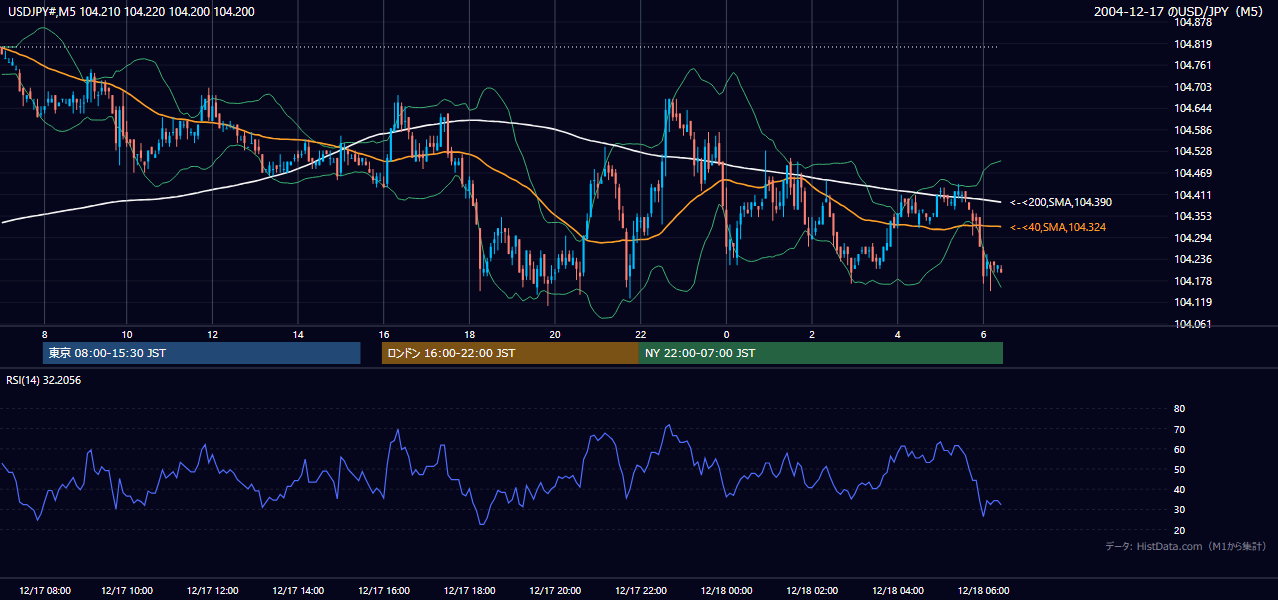Click the 12/18 04:00 date label

898,591
